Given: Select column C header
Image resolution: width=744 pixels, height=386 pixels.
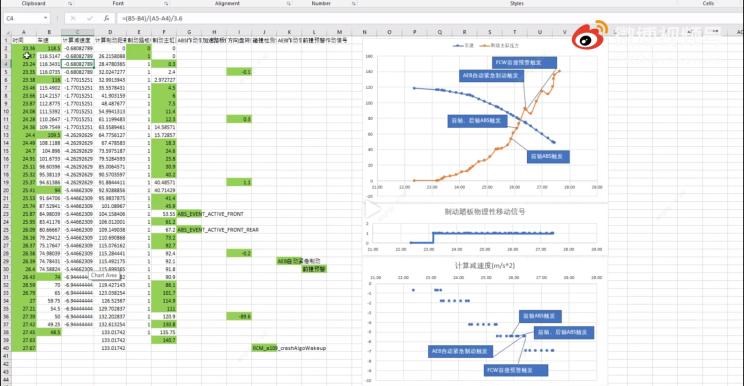Looking at the screenshot, I should click(x=77, y=32).
